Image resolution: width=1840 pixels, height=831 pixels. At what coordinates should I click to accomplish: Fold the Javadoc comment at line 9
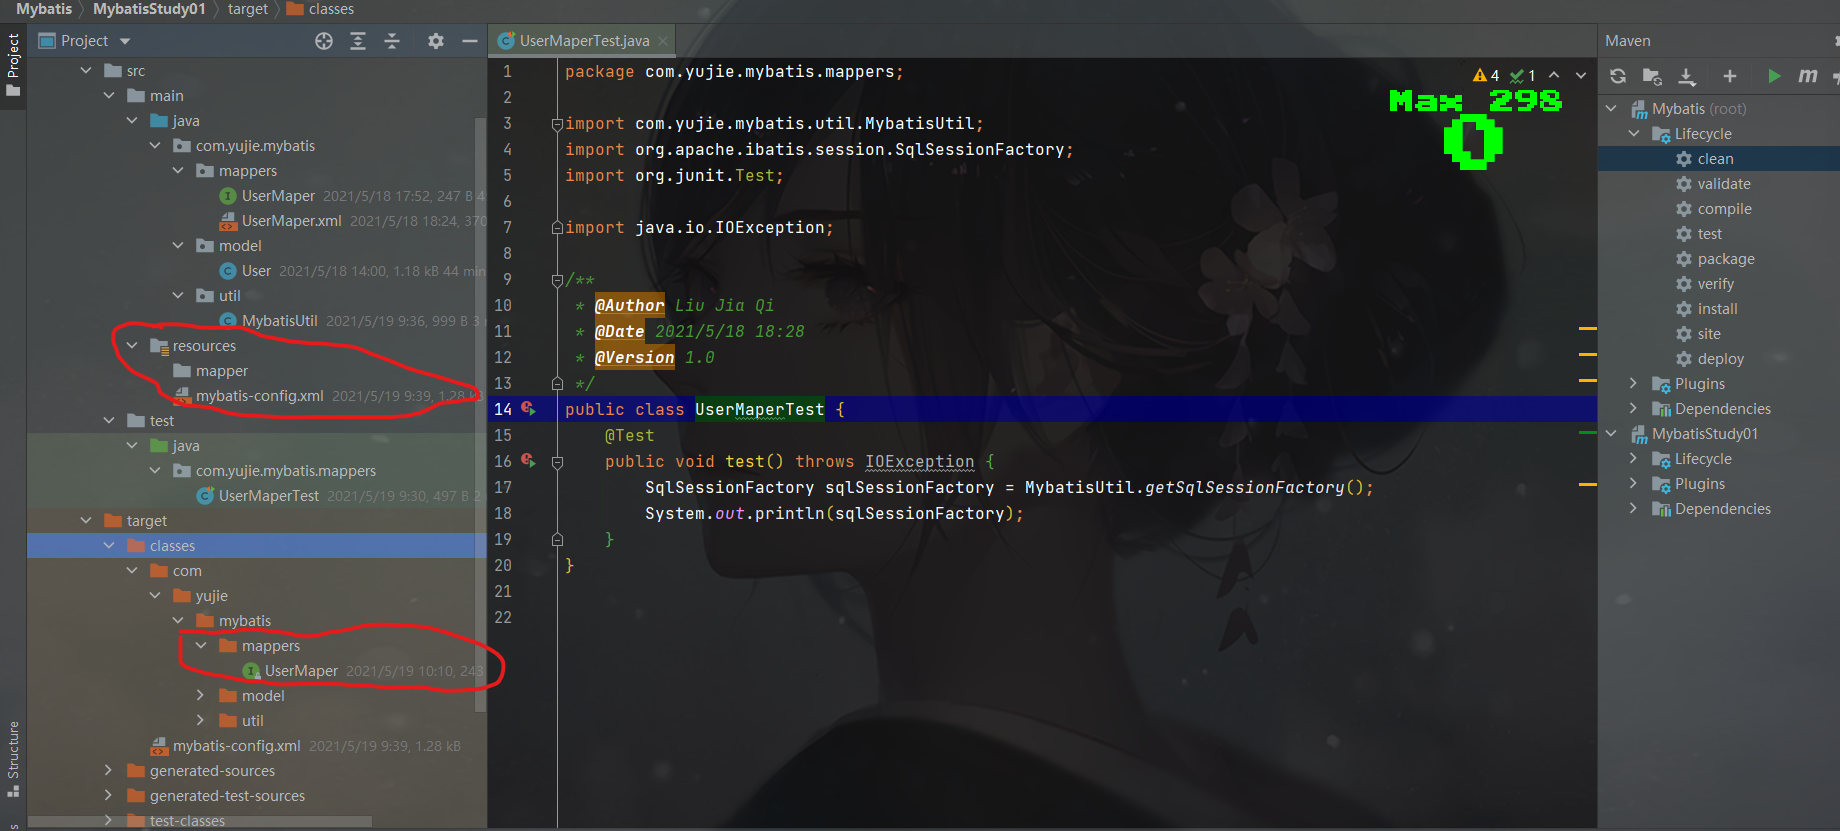557,280
